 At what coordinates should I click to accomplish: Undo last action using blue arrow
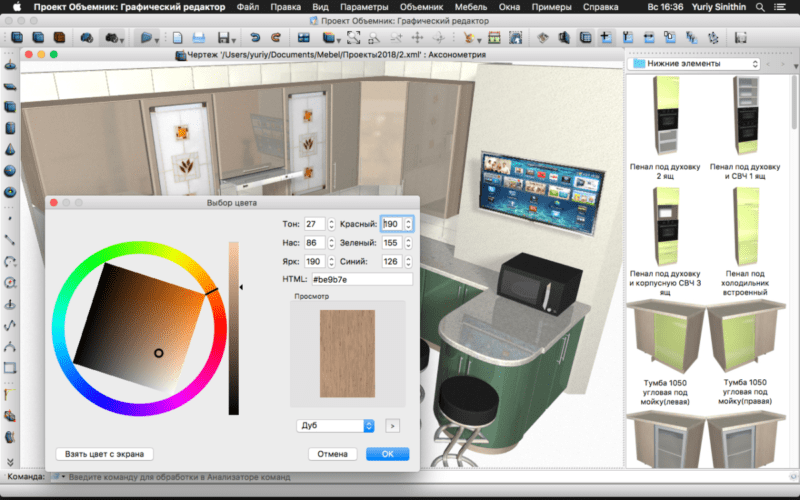point(255,38)
